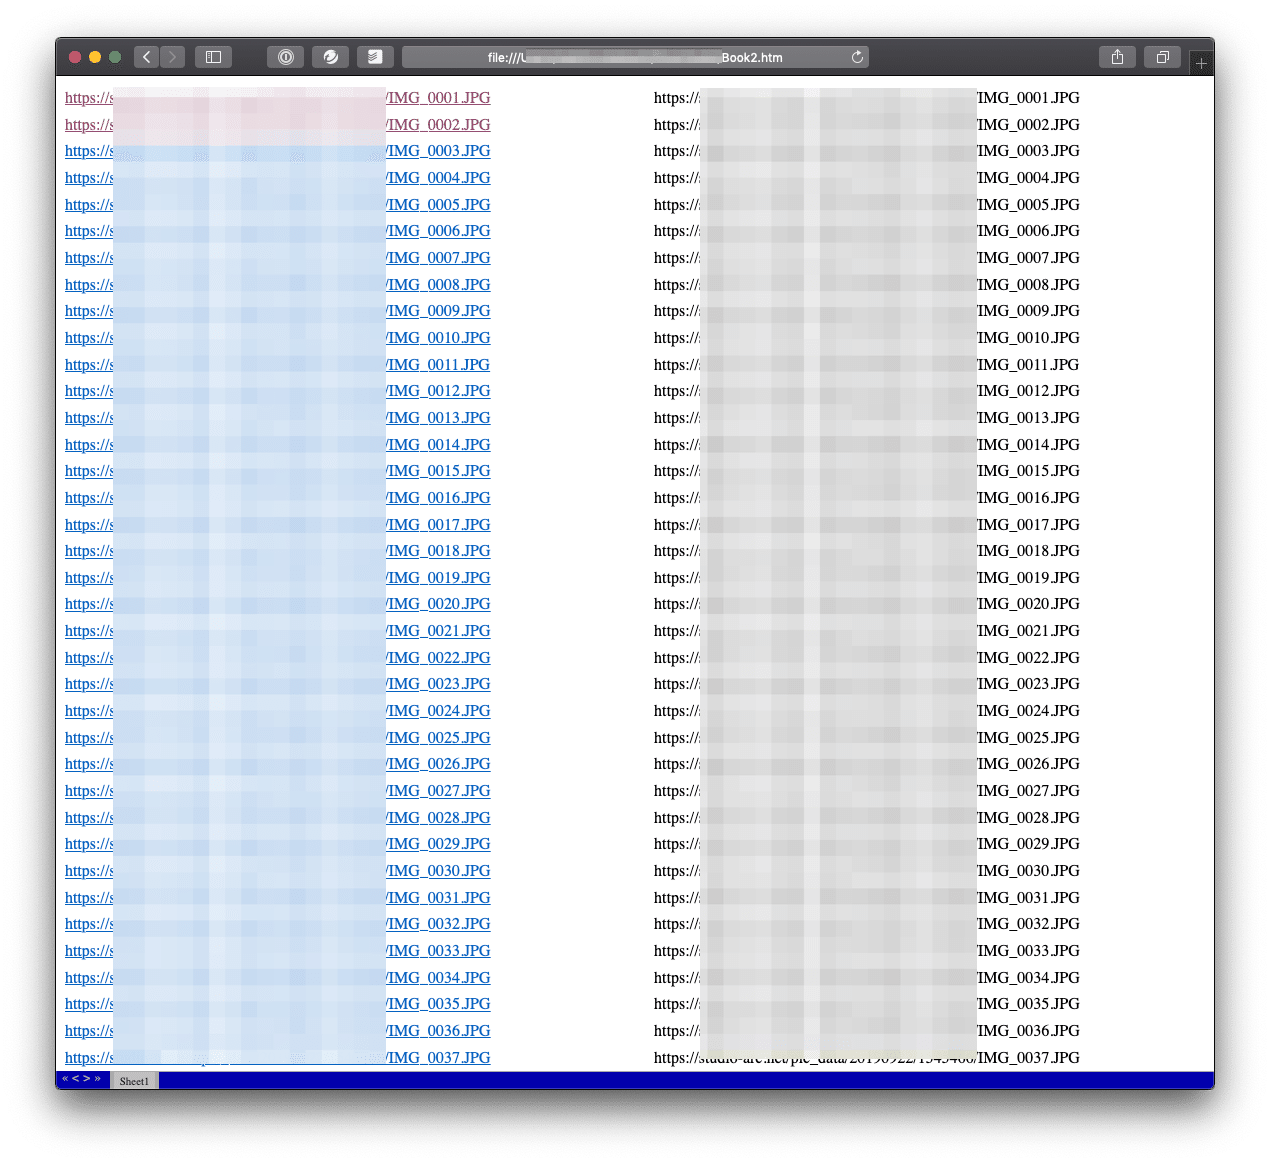
Task: Open the IMG_0037.JPG hyperlink
Action: point(438,1057)
